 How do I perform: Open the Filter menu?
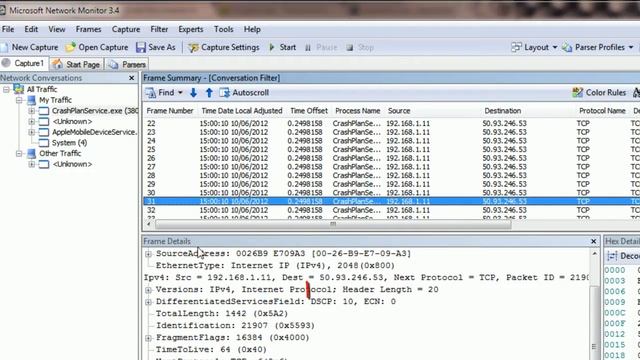(159, 29)
